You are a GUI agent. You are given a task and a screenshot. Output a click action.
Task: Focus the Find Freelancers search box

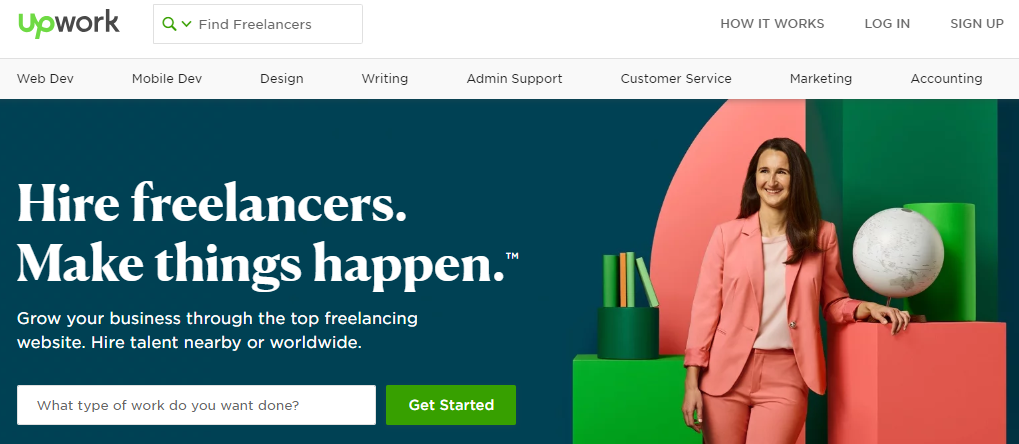tap(258, 24)
